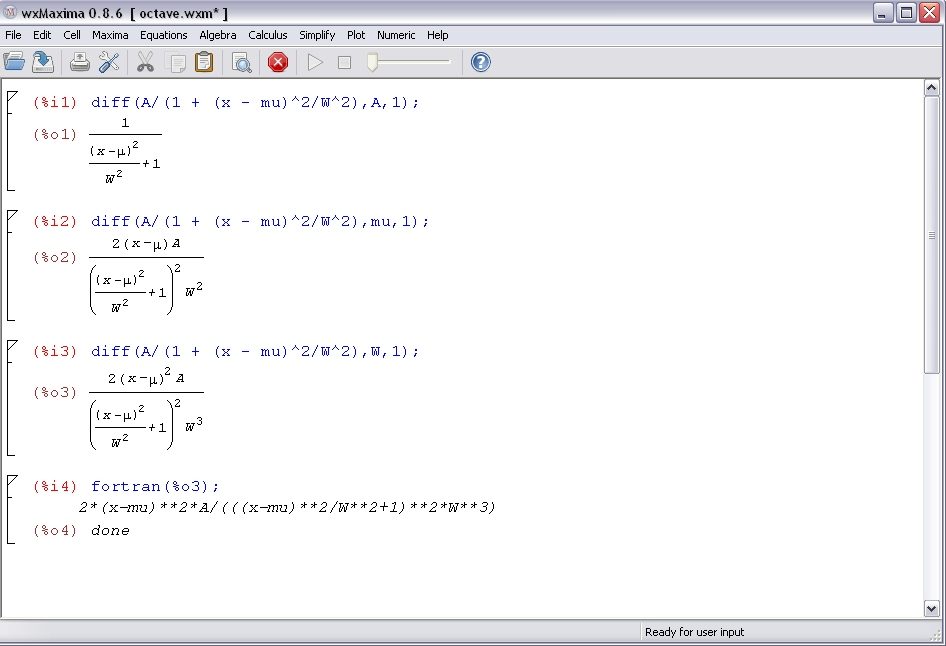Open the Simplify menu
Screen dimensions: 946x646
coord(317,35)
